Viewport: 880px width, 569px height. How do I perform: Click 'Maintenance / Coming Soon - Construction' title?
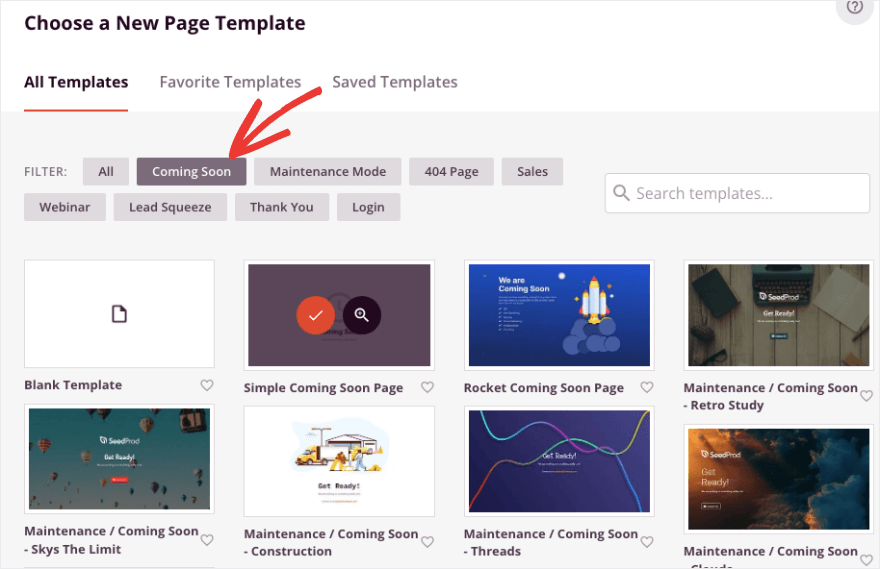coord(331,542)
